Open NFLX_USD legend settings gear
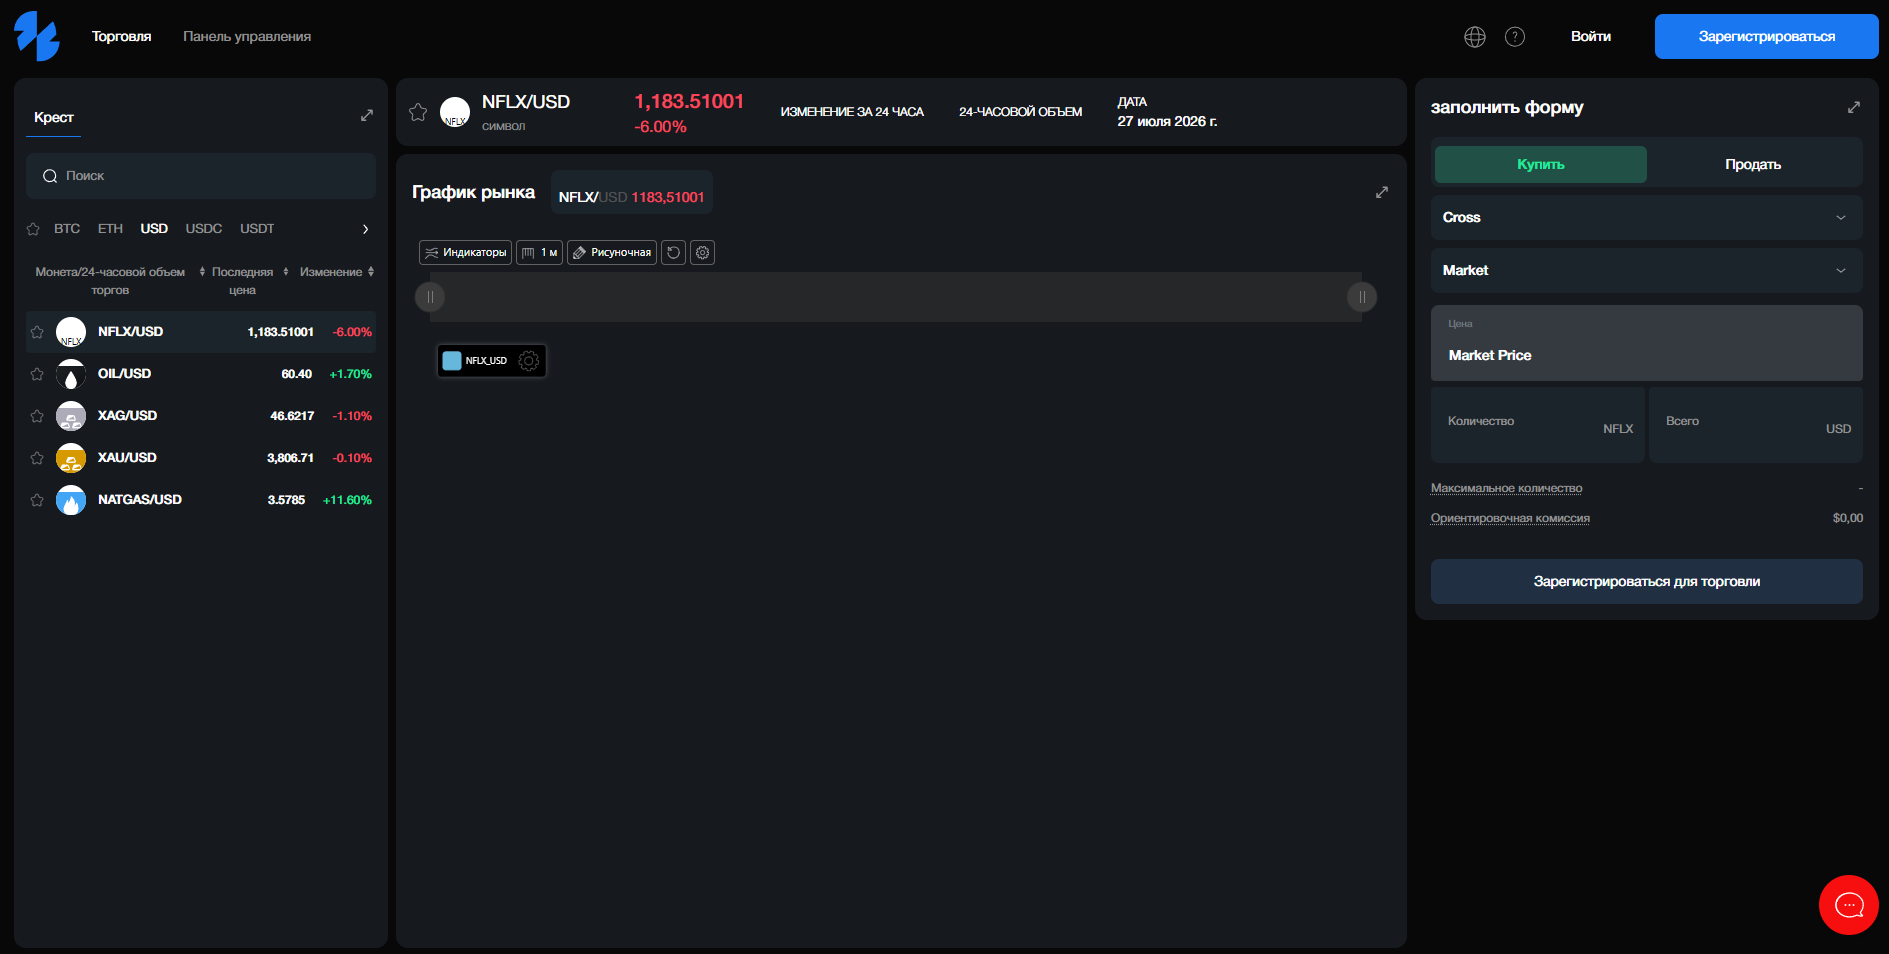Image resolution: width=1889 pixels, height=954 pixels. (529, 361)
